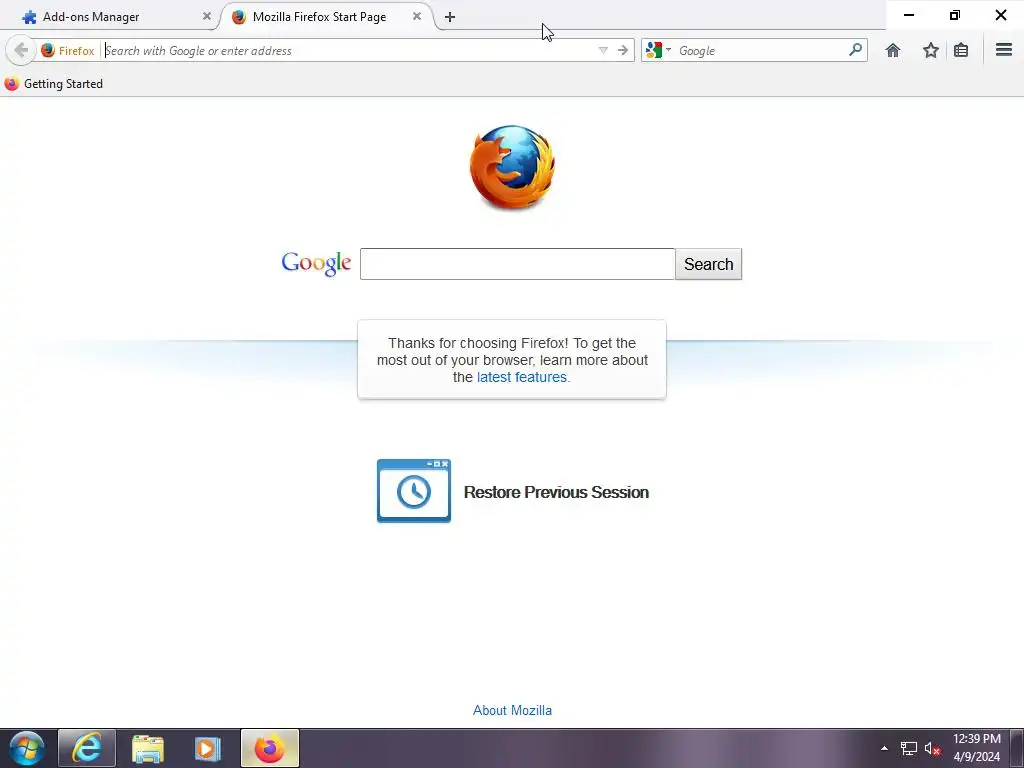Click the Firefox logo on start page
The width and height of the screenshot is (1024, 768).
click(512, 168)
